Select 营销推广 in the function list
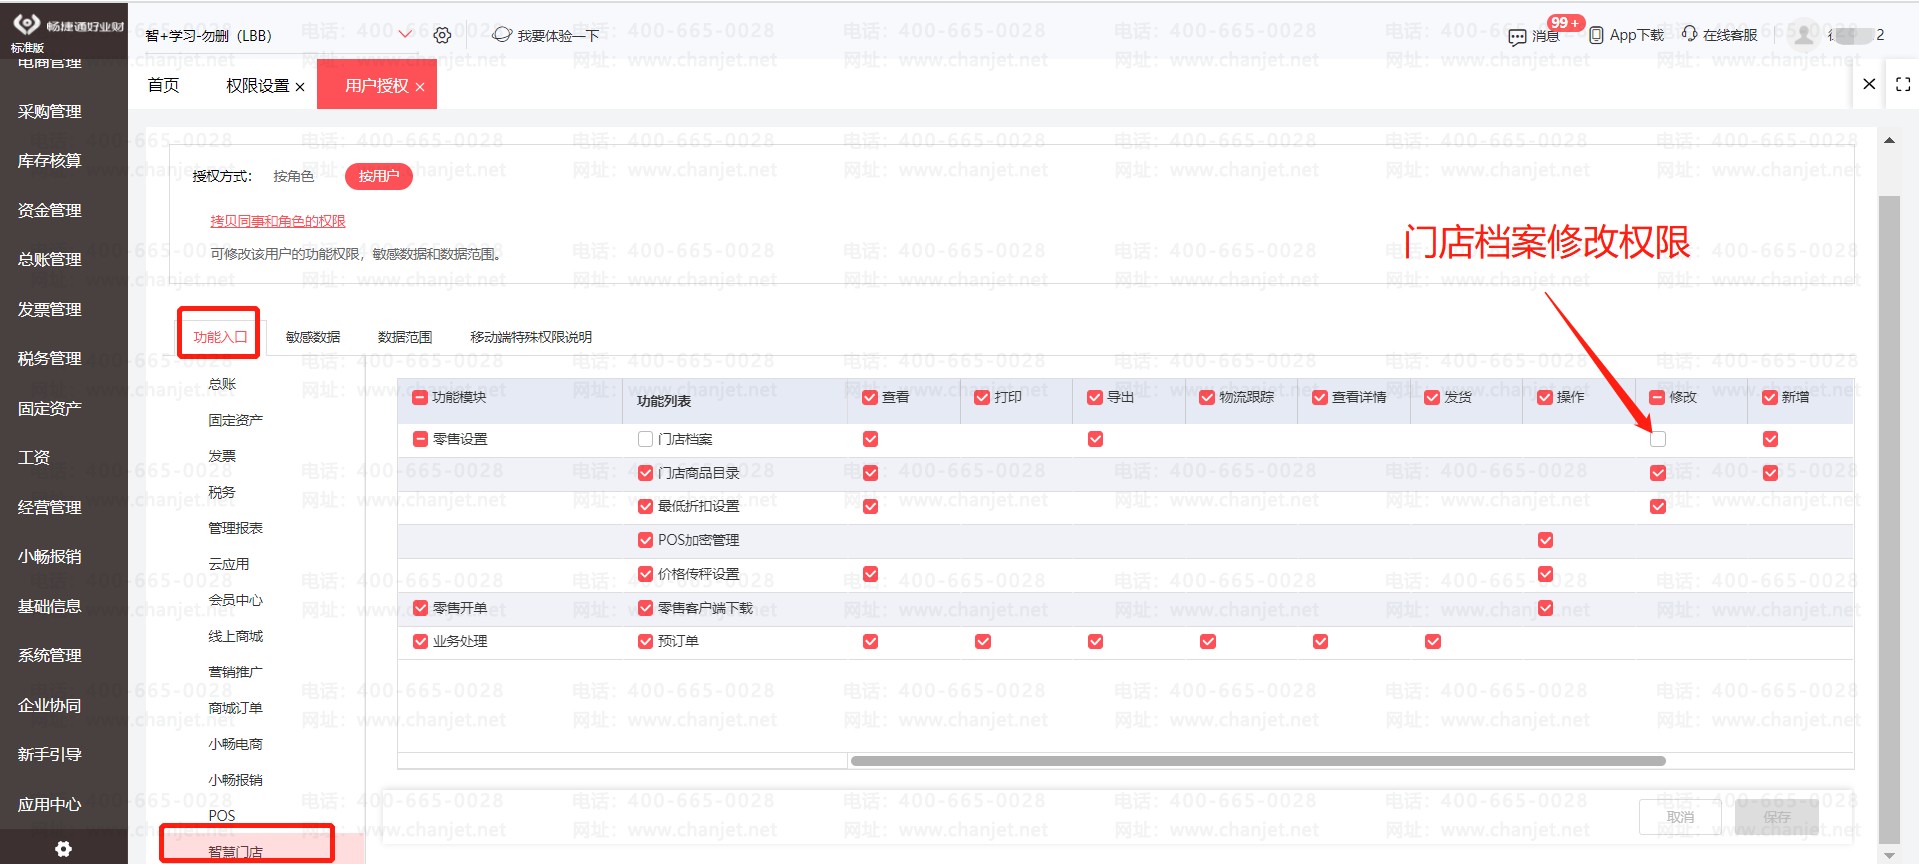 point(235,672)
